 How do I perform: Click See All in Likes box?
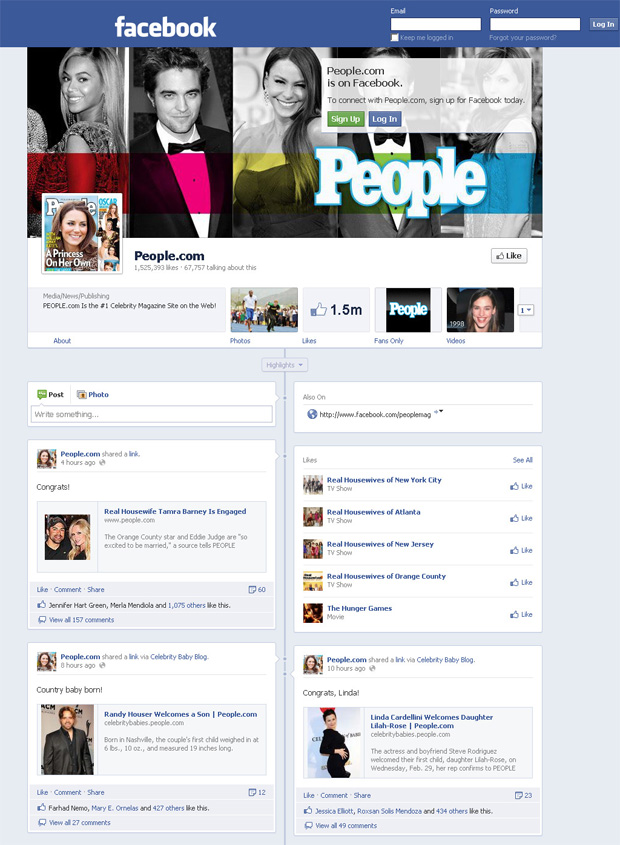pyautogui.click(x=522, y=460)
